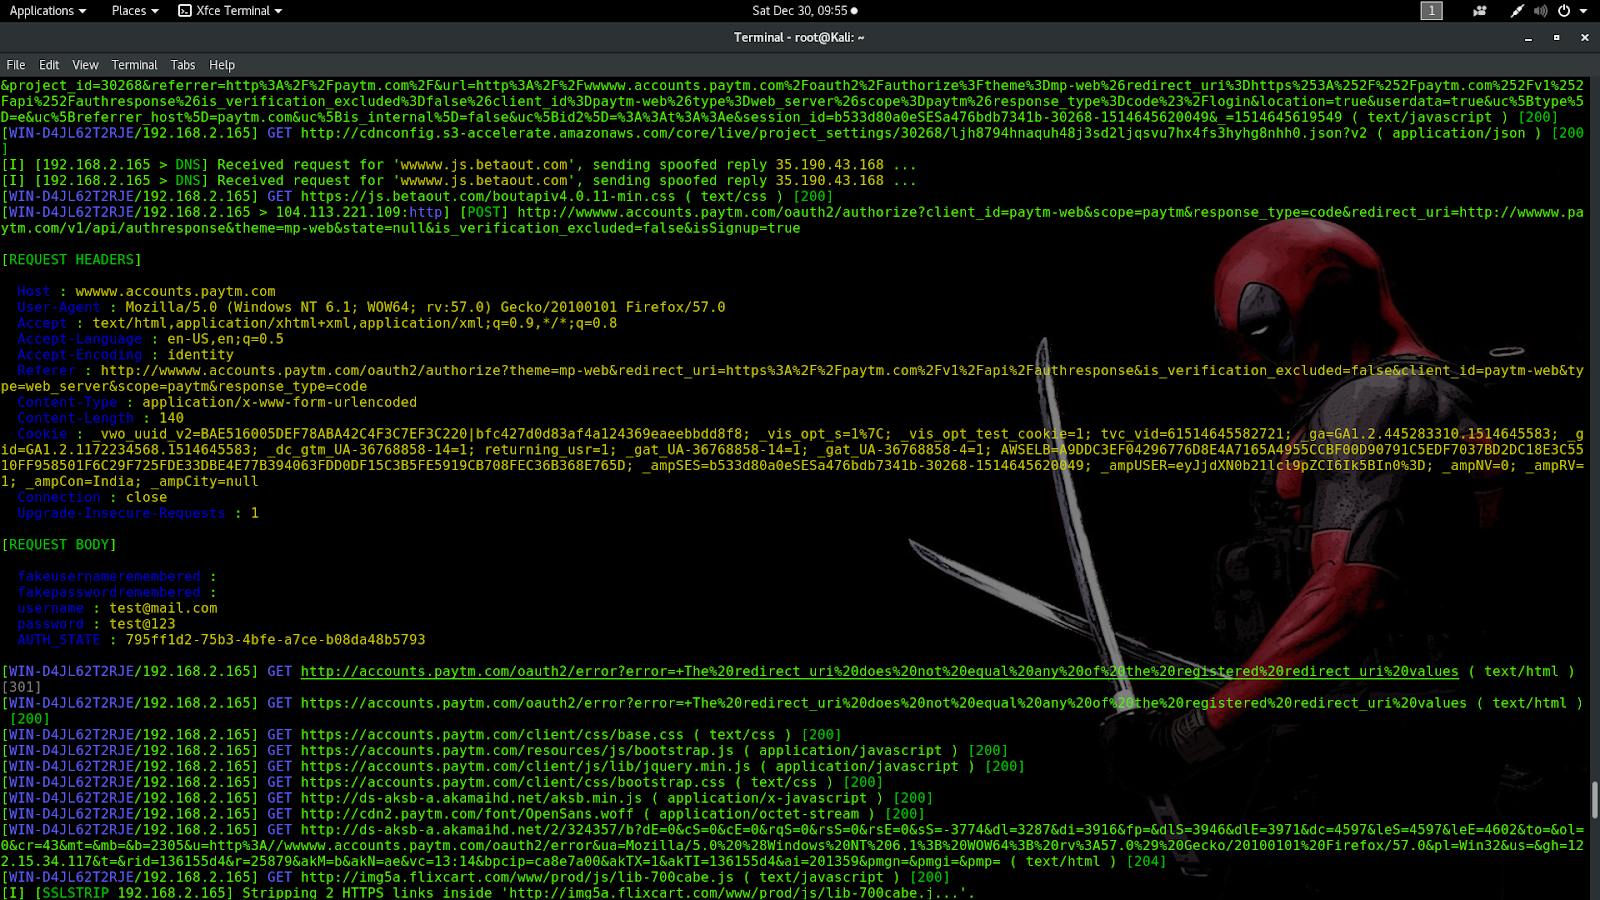Click the terminal window title text
Image resolution: width=1600 pixels, height=900 pixels.
click(799, 38)
